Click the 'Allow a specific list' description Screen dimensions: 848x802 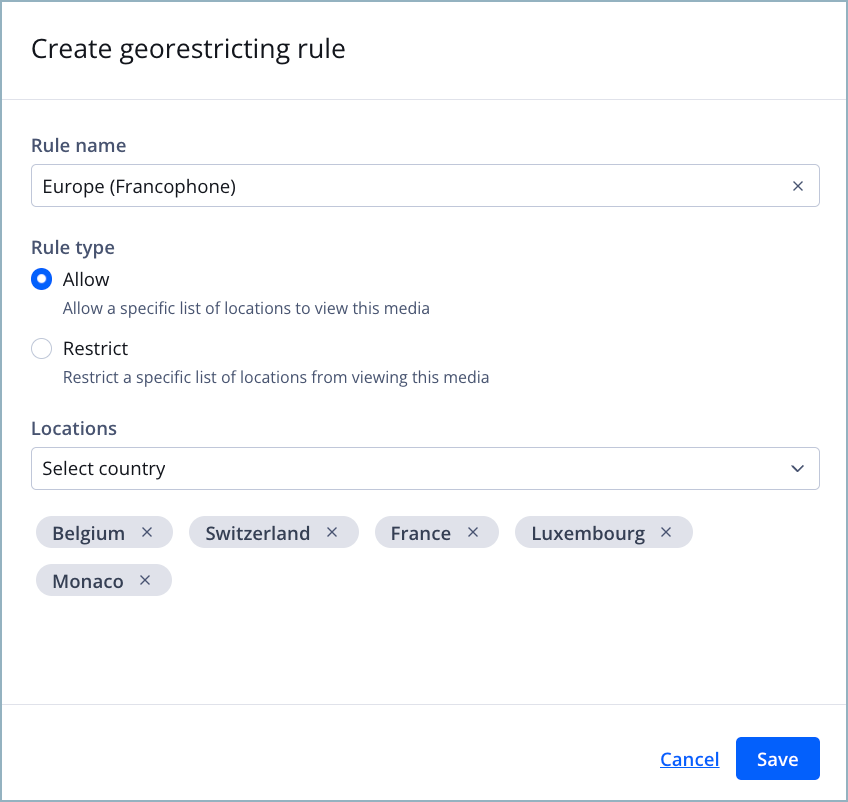(x=246, y=308)
